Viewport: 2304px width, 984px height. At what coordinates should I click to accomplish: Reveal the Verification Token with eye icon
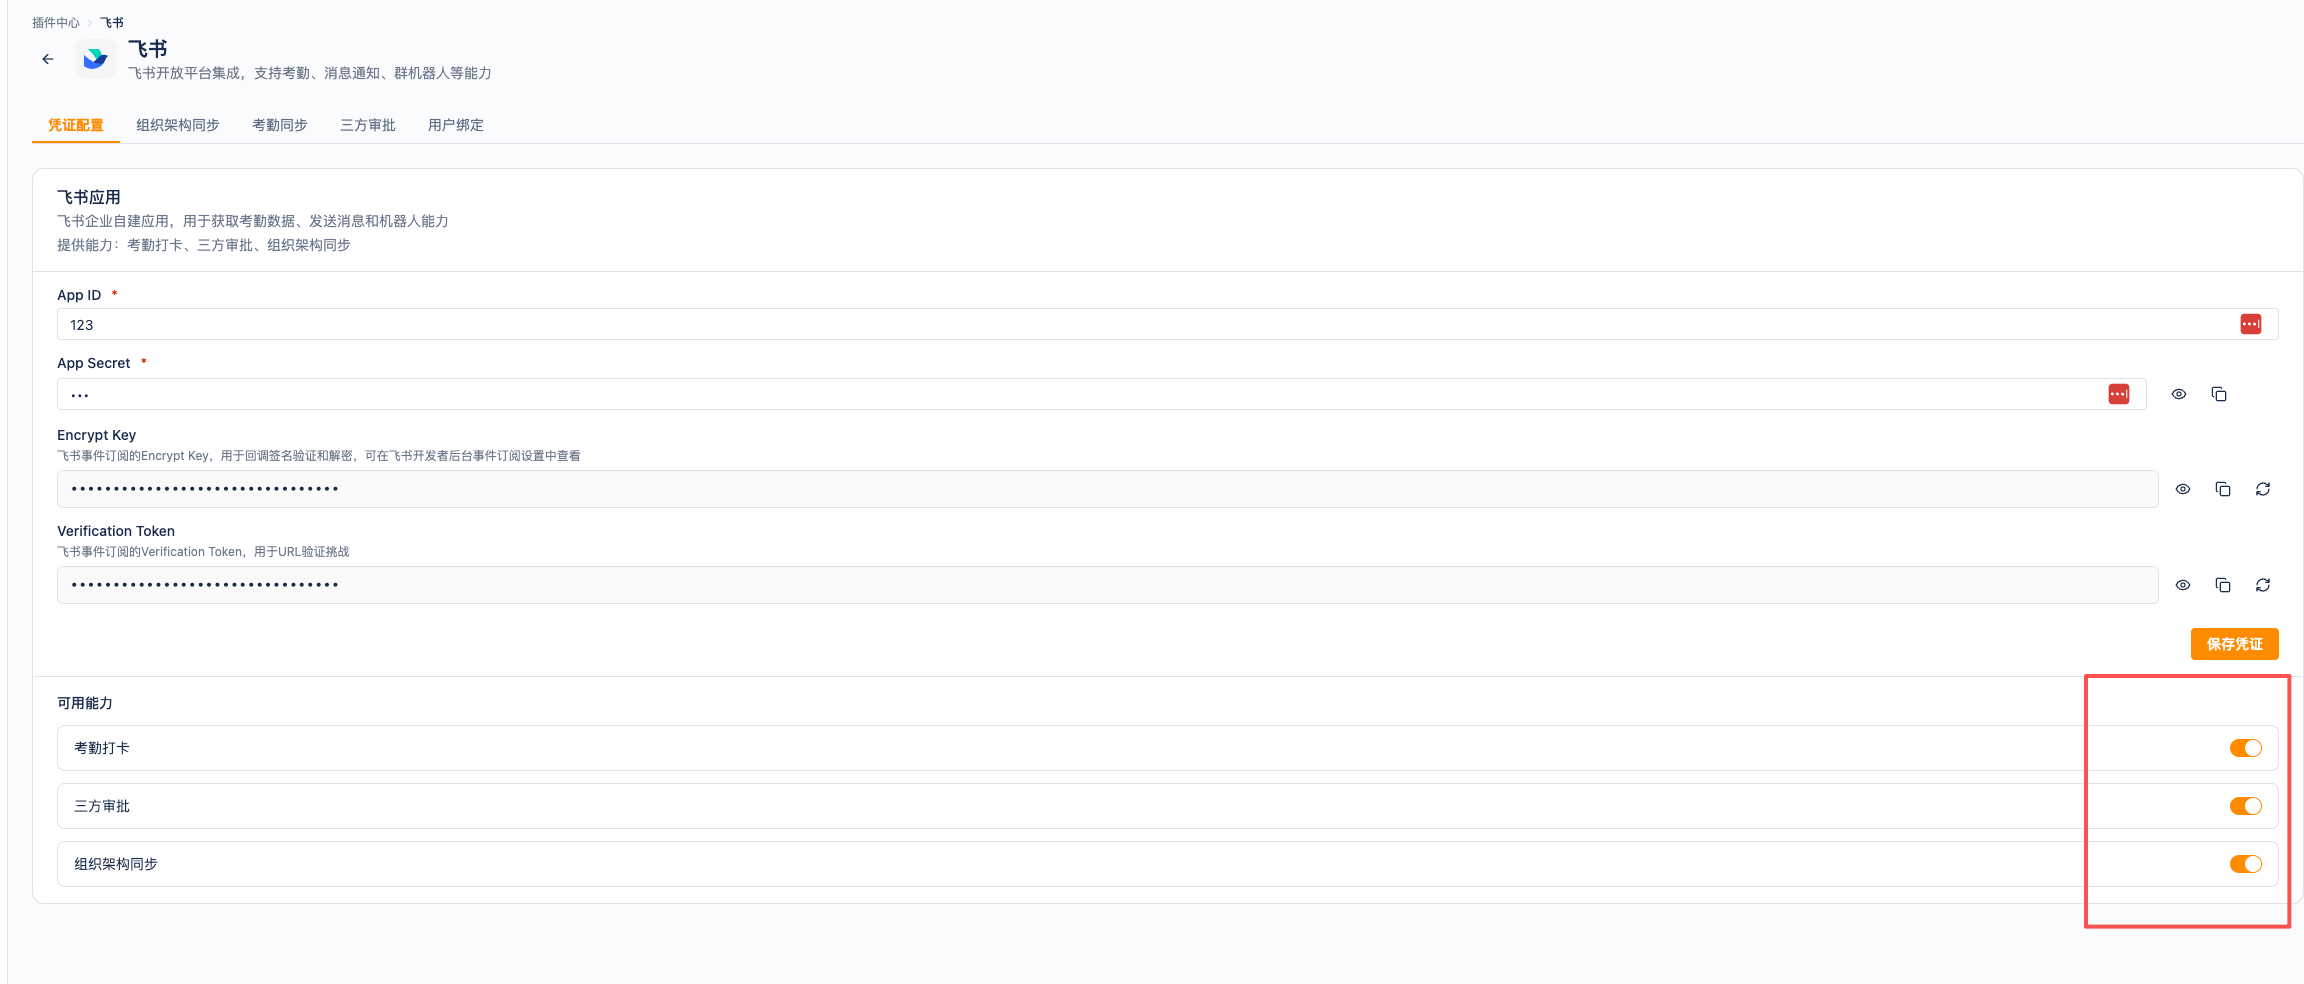click(2182, 585)
